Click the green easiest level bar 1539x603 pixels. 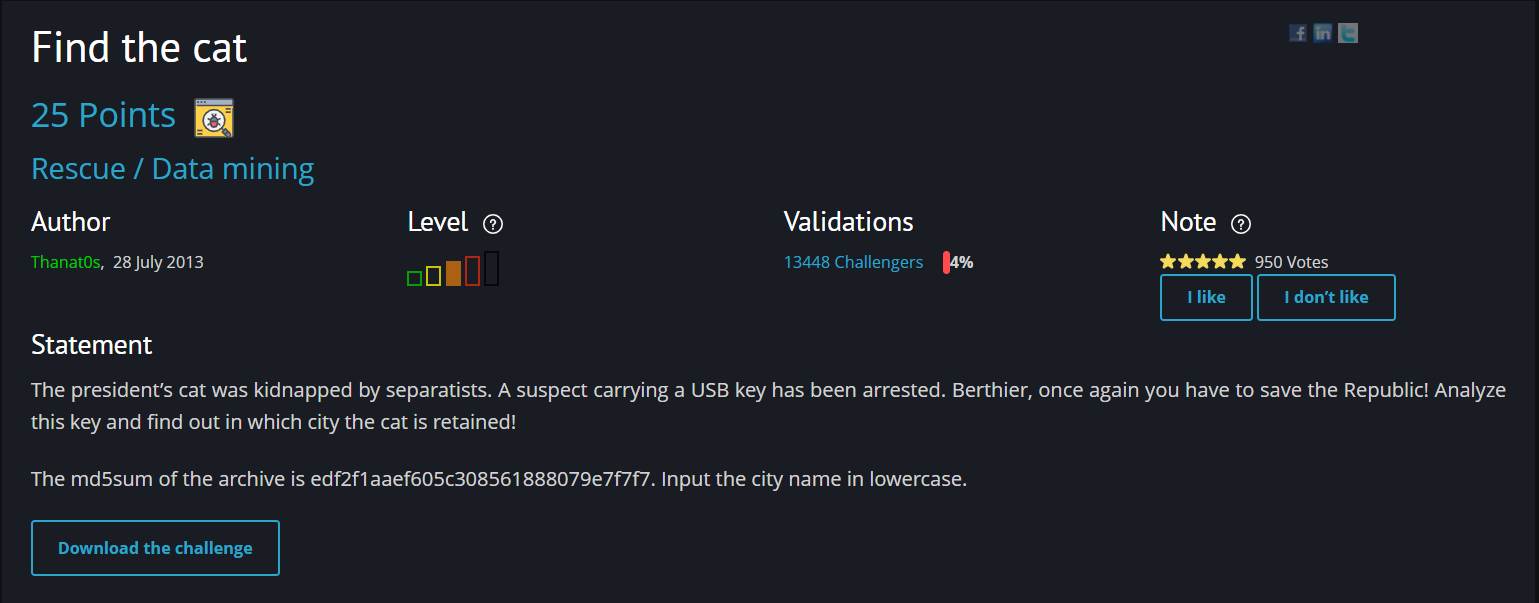414,278
